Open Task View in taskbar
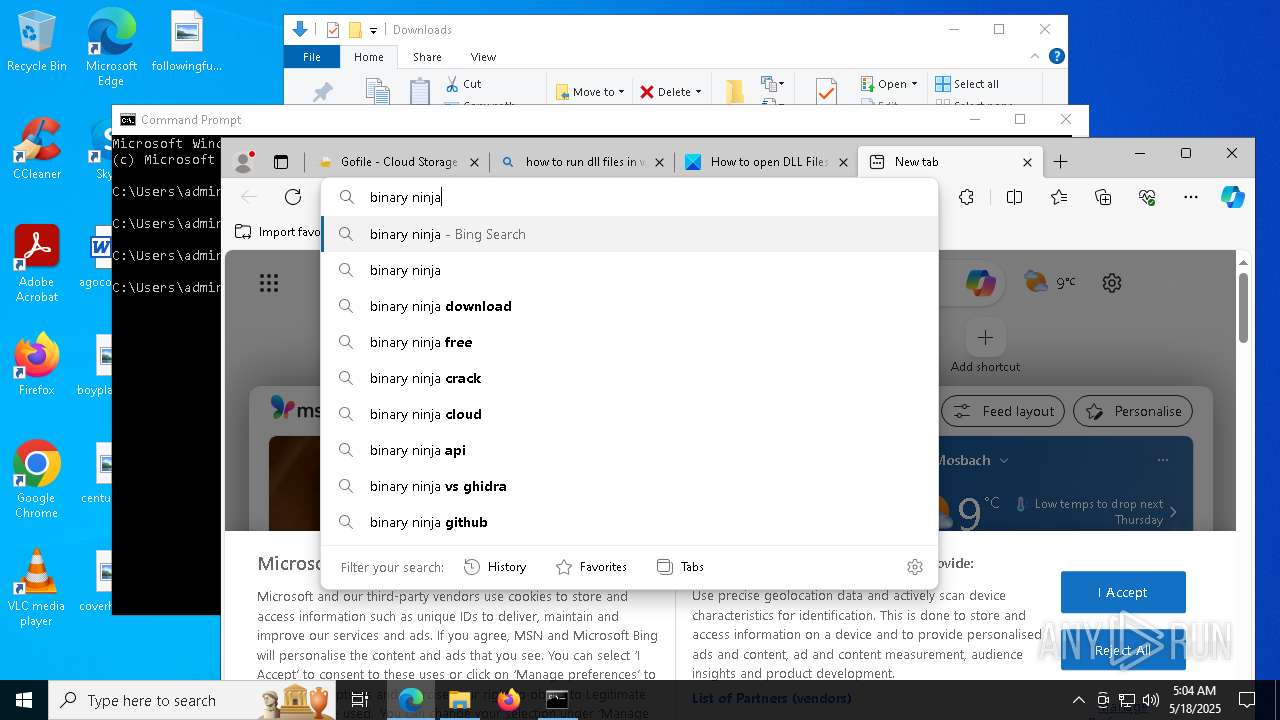 (x=360, y=700)
